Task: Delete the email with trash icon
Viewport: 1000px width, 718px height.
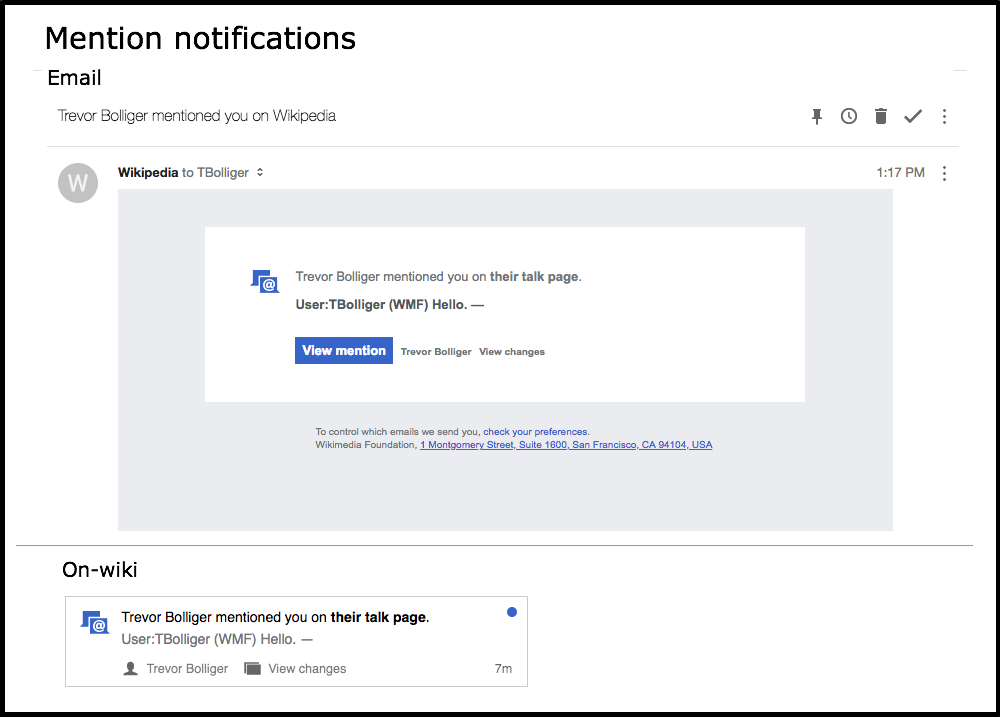Action: (881, 116)
